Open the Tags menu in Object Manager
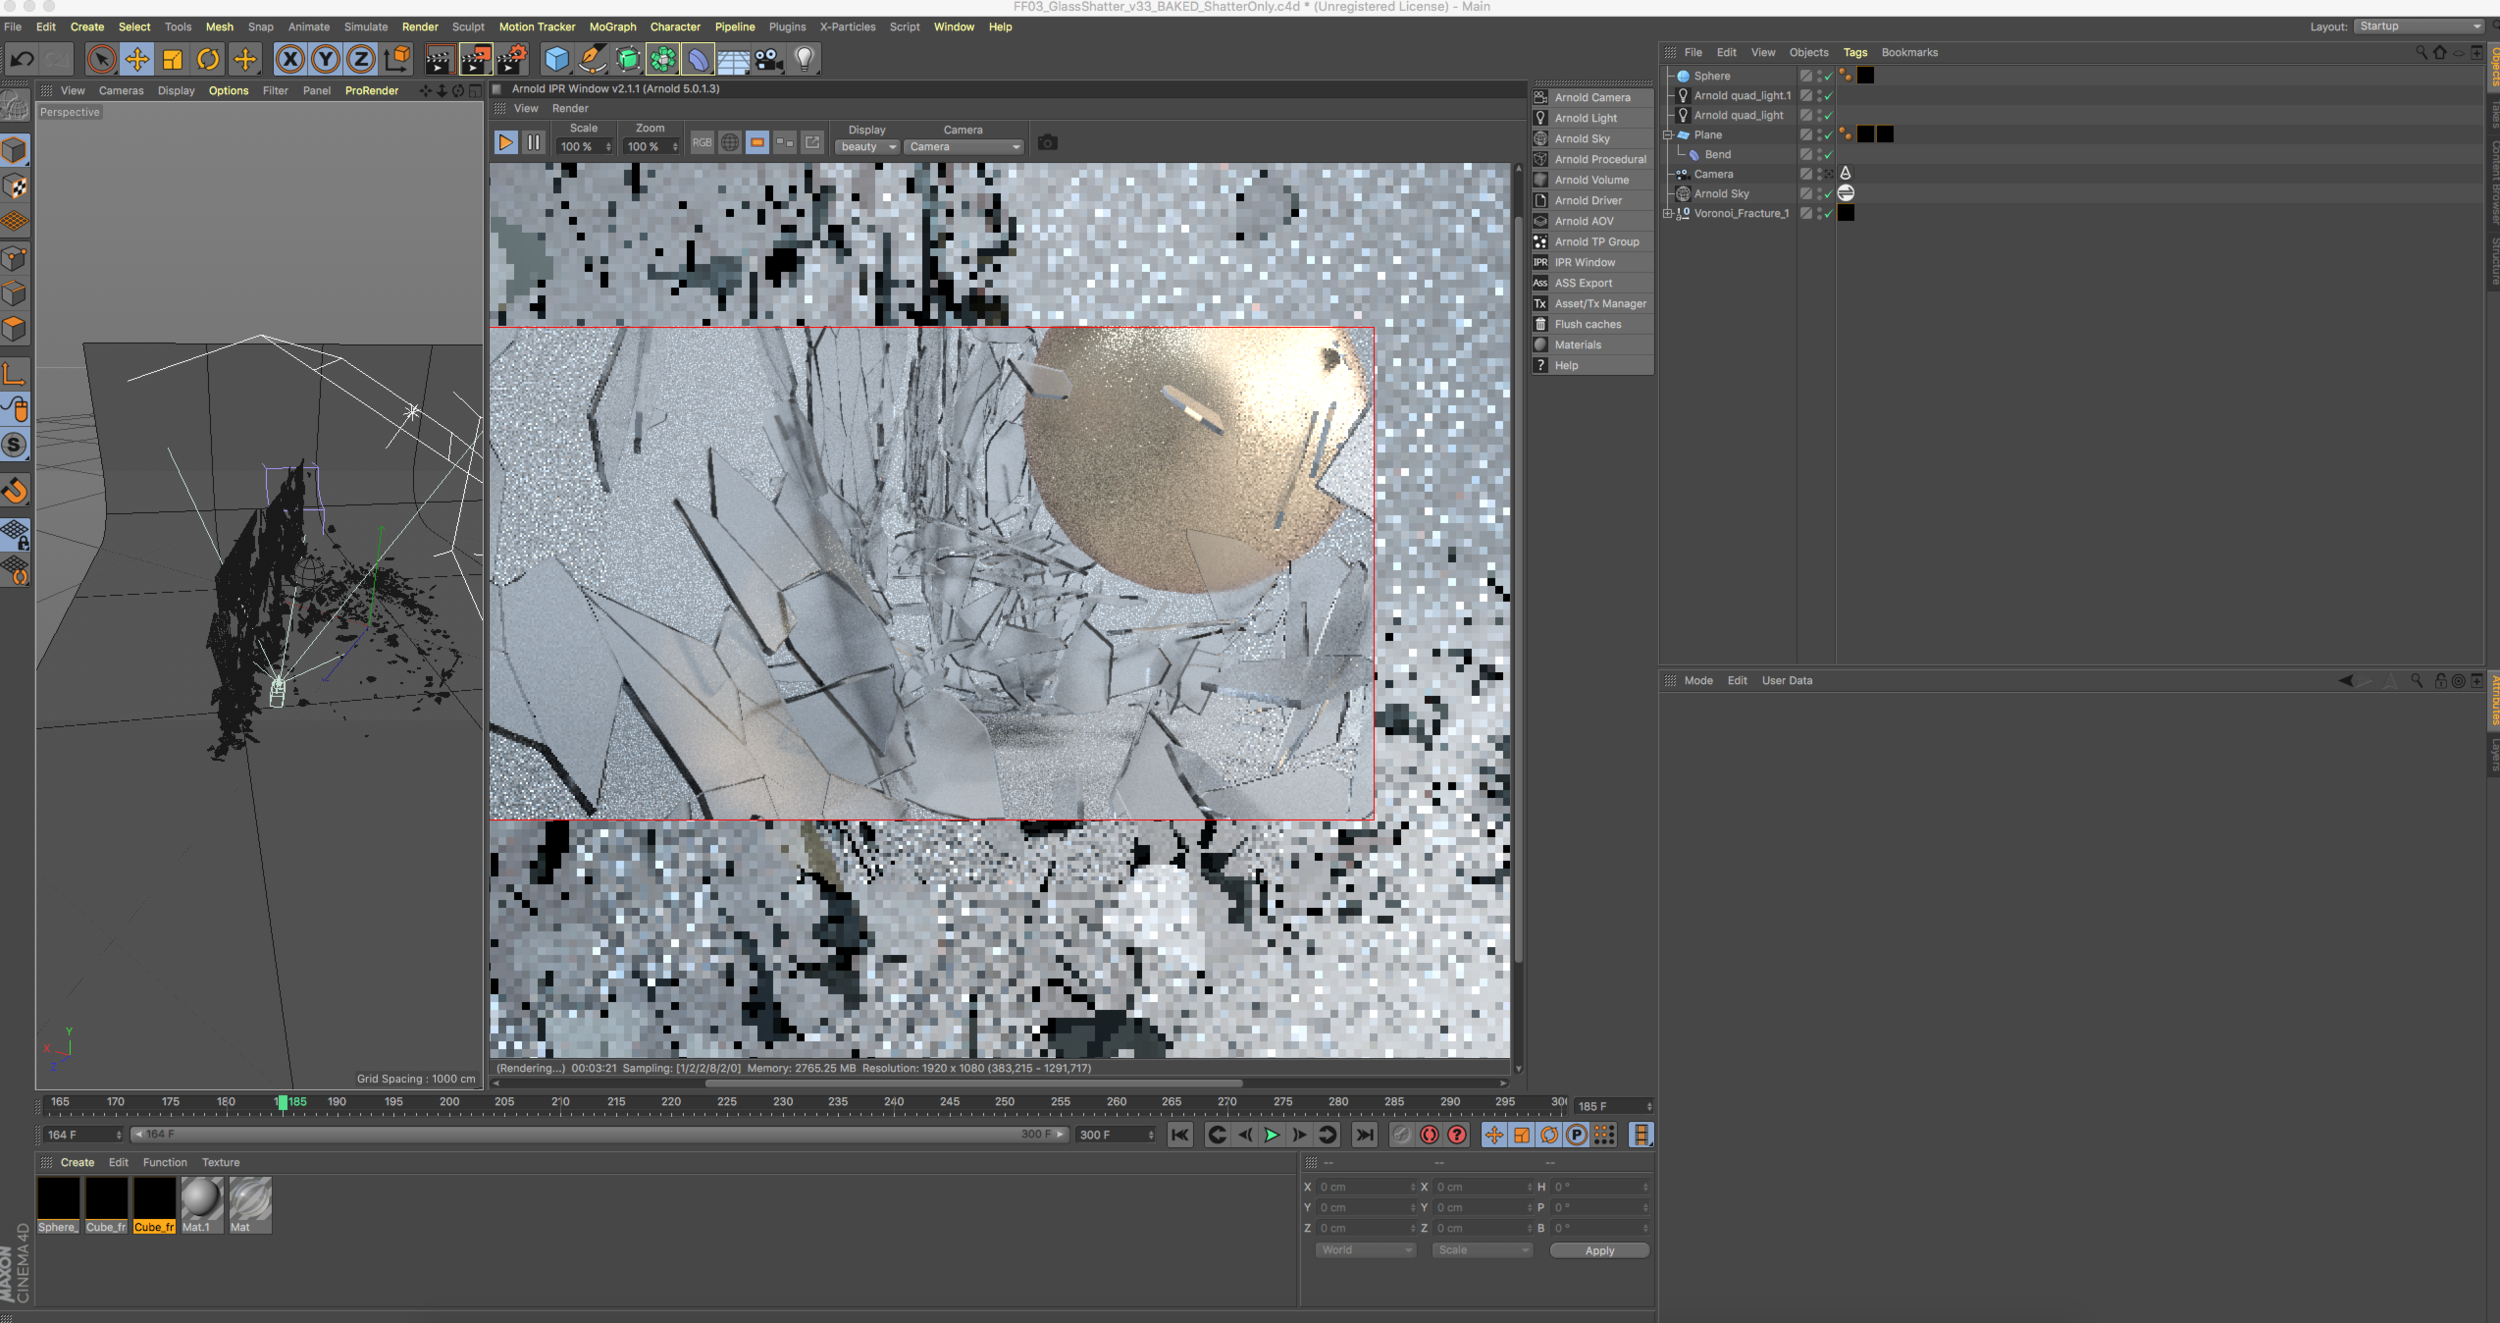2500x1323 pixels. tap(1854, 52)
